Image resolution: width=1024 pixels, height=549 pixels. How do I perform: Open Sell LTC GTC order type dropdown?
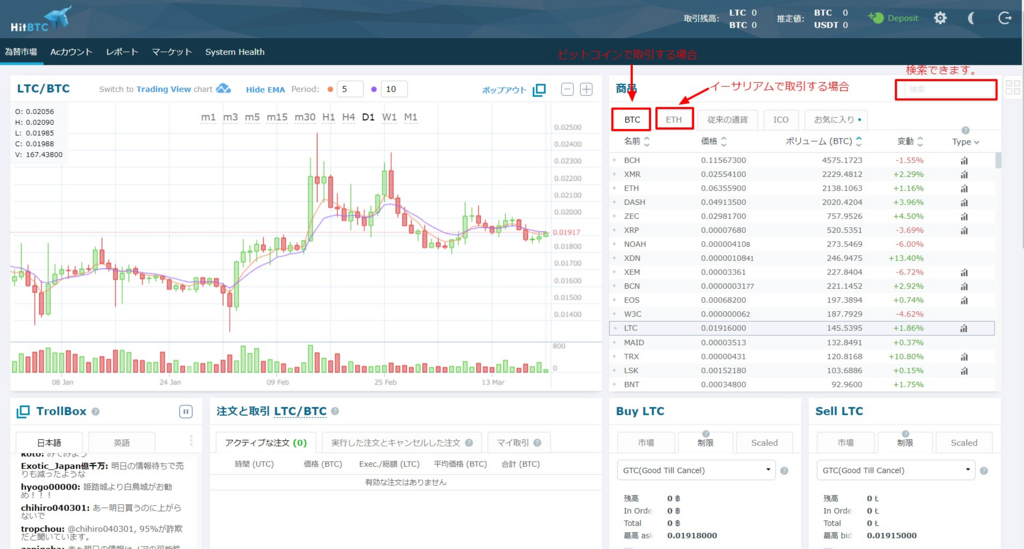(895, 470)
